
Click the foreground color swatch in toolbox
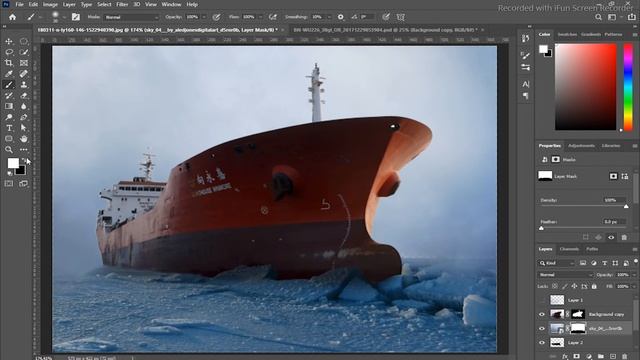[x=13, y=163]
